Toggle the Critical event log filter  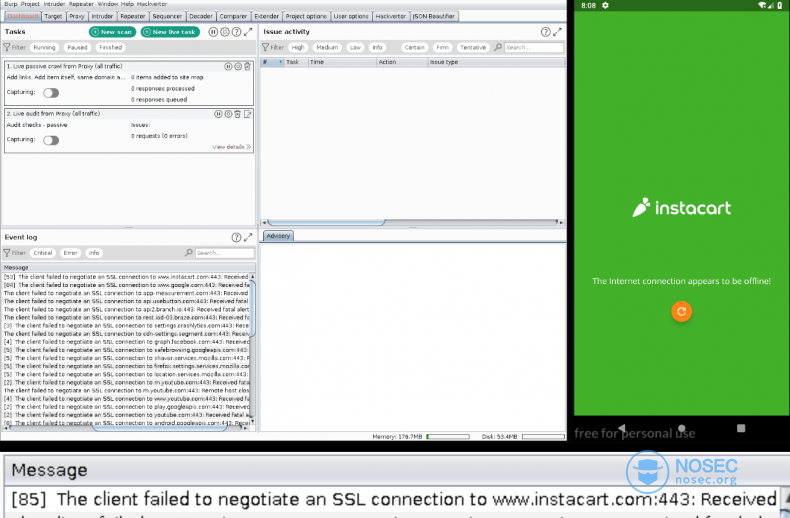pyautogui.click(x=43, y=253)
